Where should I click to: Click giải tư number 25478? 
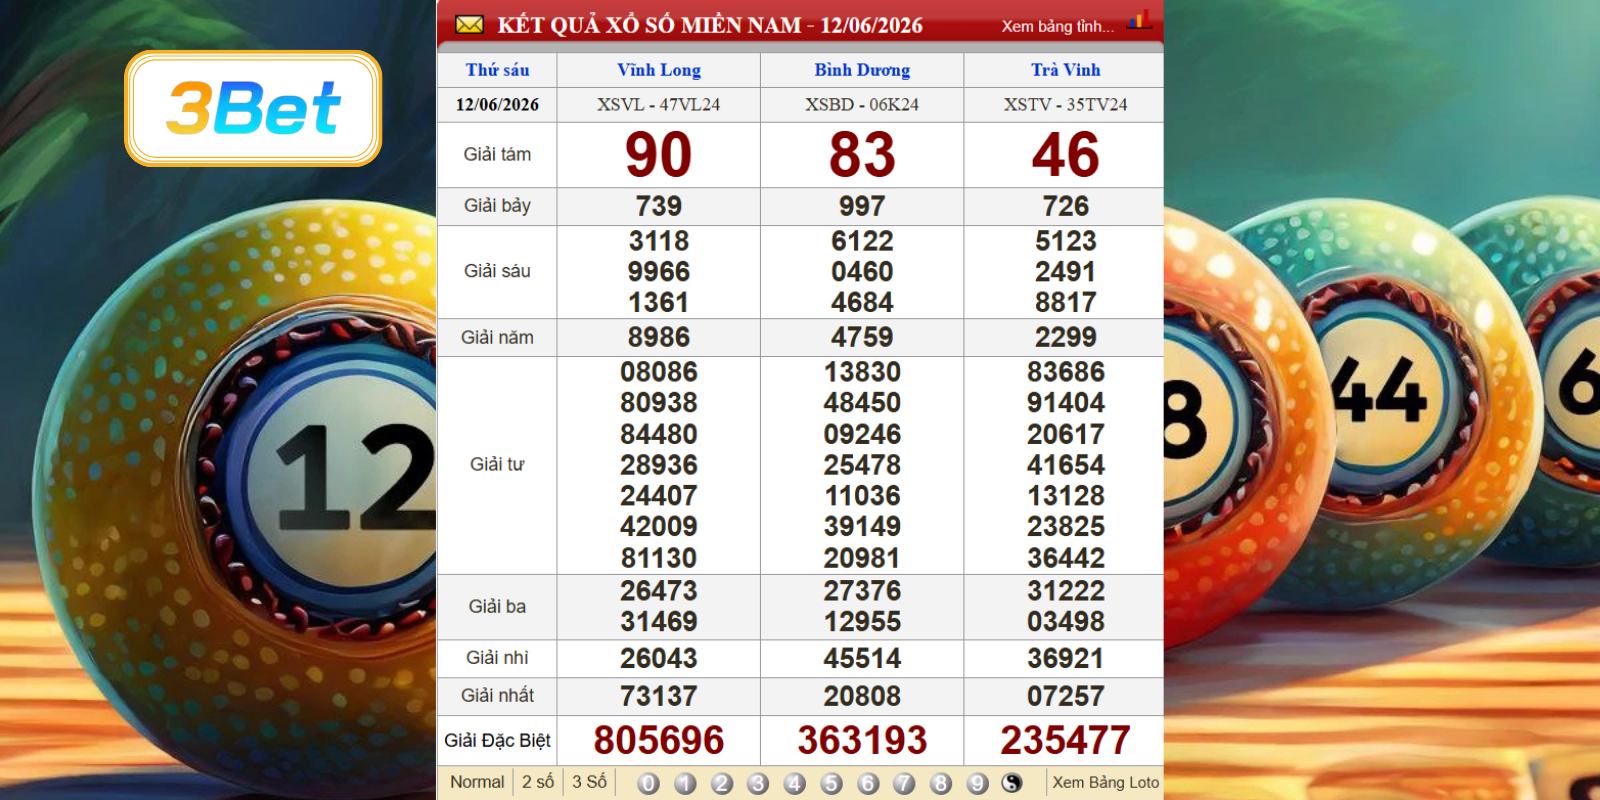862,465
